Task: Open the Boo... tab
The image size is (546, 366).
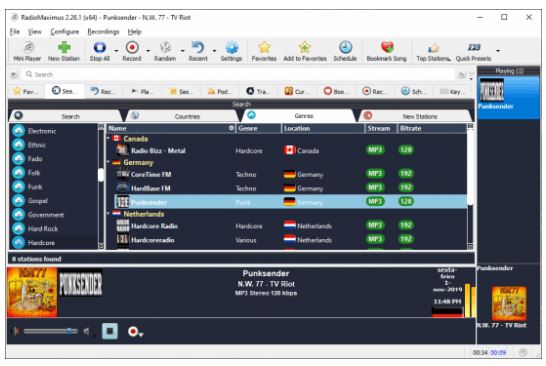Action: click(336, 92)
